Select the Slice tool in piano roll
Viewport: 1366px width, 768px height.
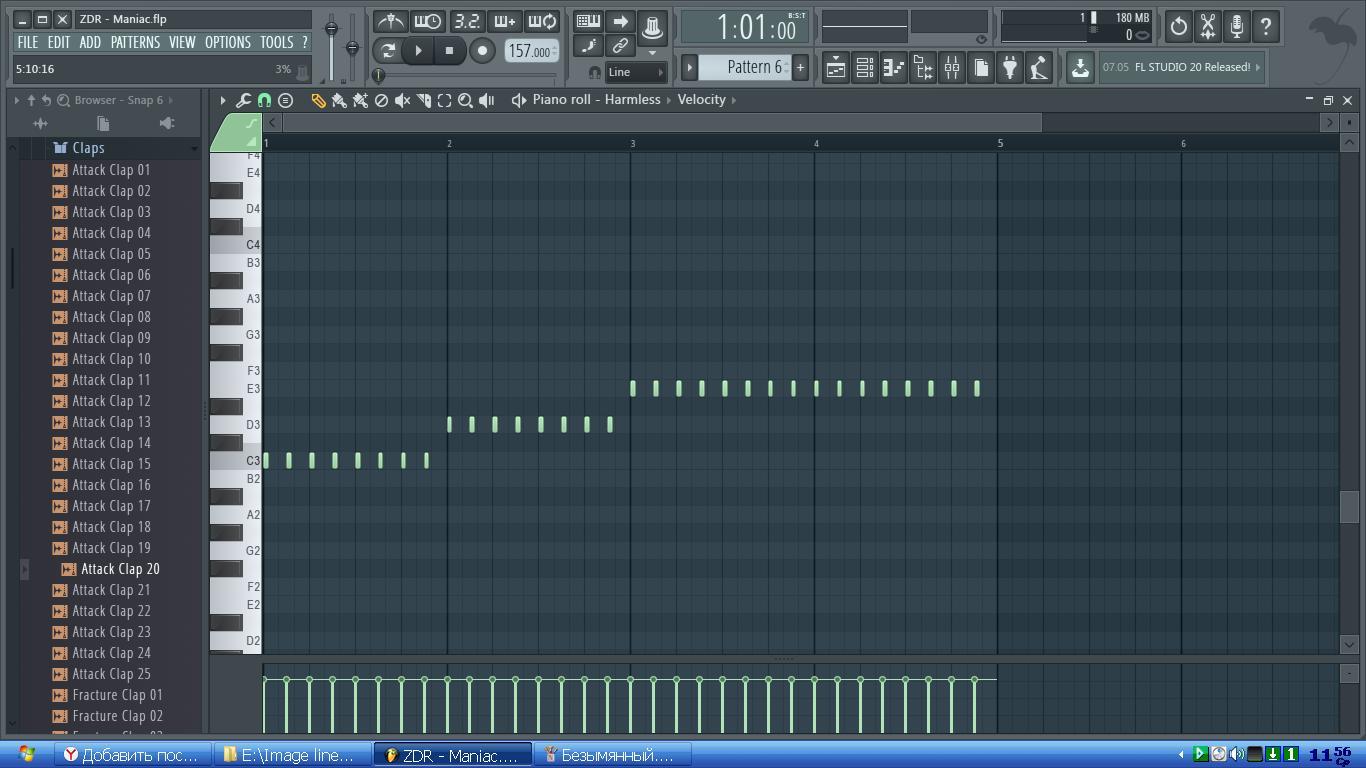[x=423, y=100]
